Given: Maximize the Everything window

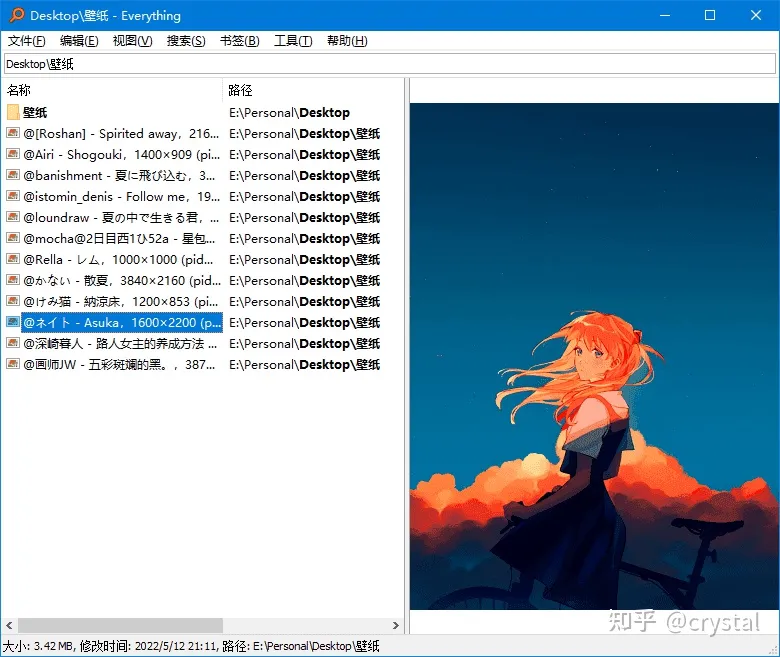Looking at the screenshot, I should [x=710, y=15].
